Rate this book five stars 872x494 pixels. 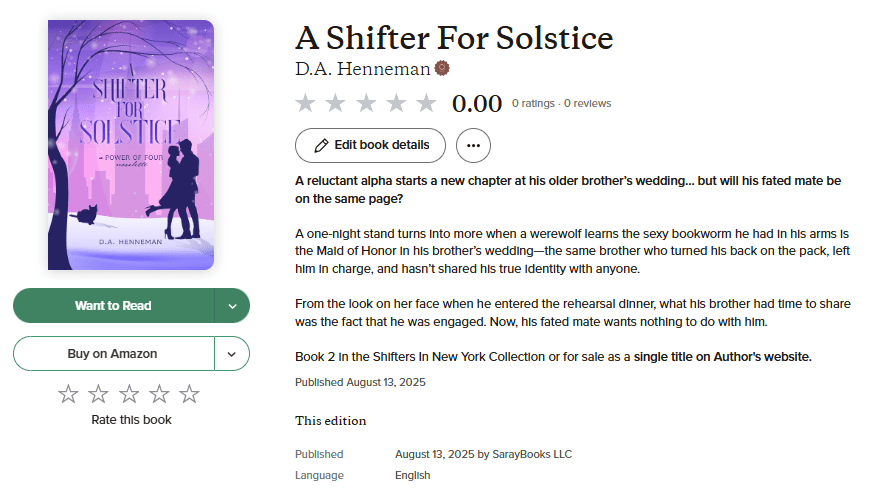tap(189, 394)
